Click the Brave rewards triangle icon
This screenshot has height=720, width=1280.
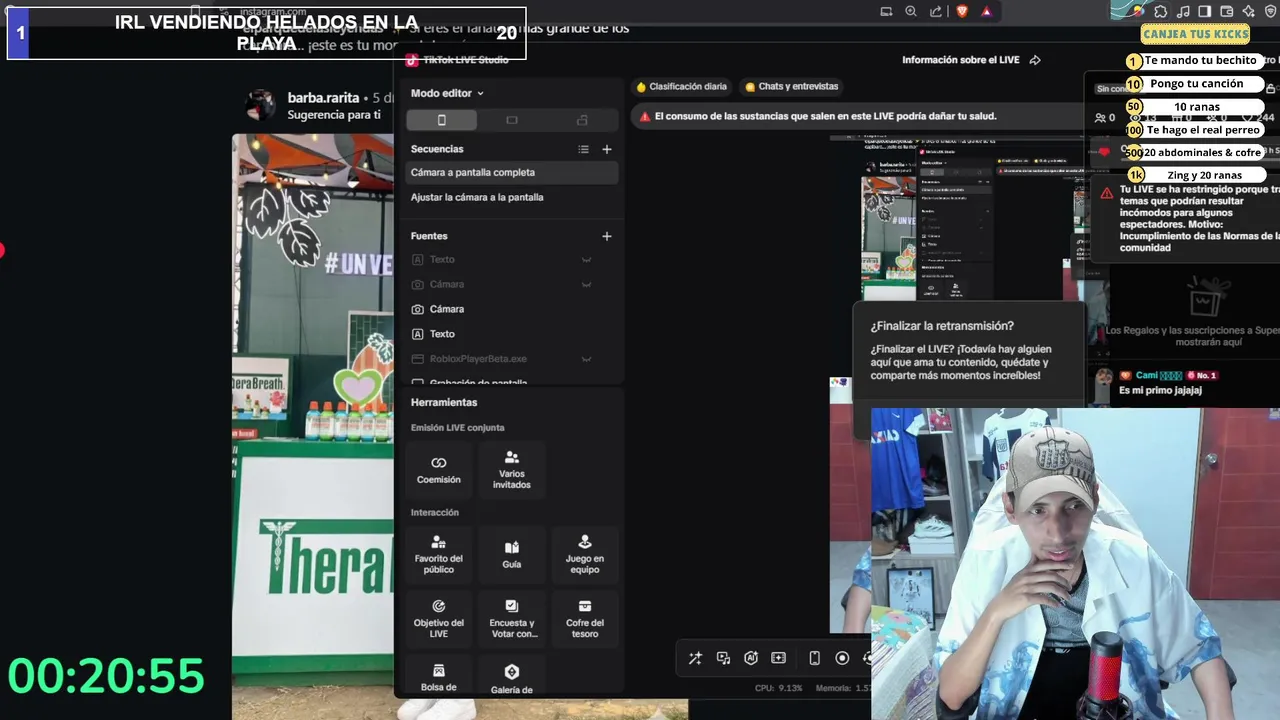(x=986, y=11)
